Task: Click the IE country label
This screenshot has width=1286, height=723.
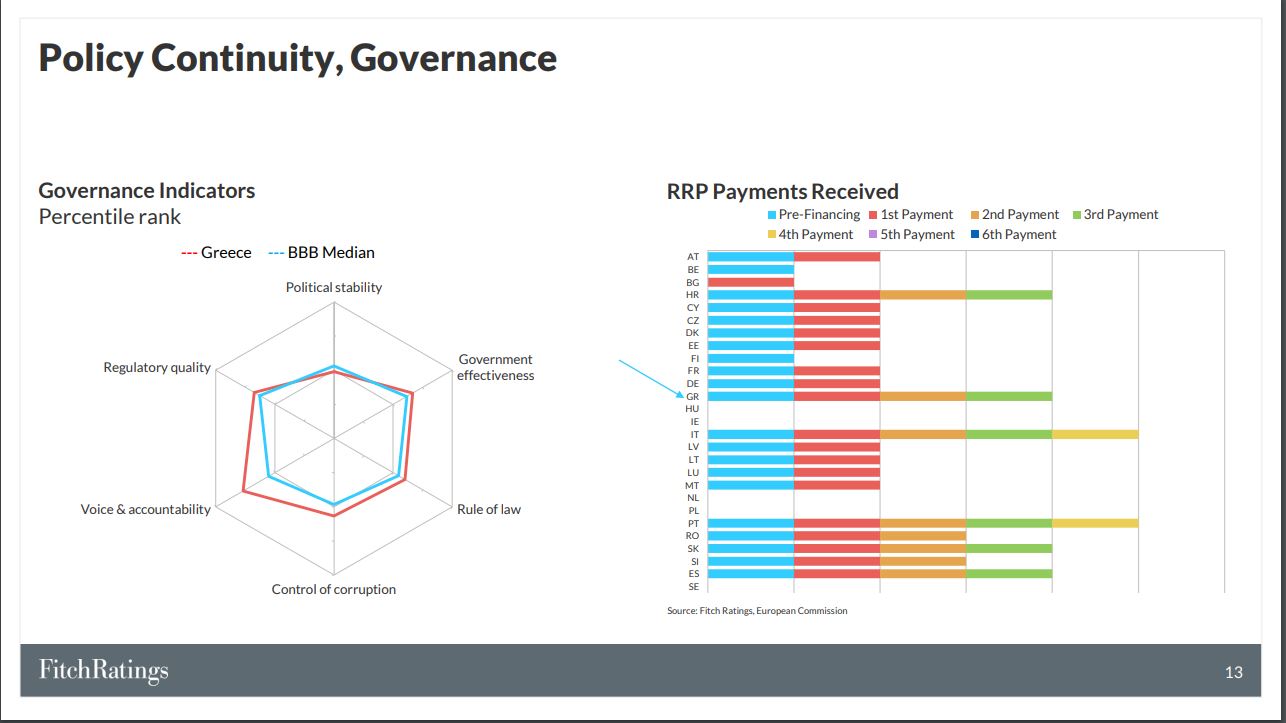Action: tap(695, 422)
